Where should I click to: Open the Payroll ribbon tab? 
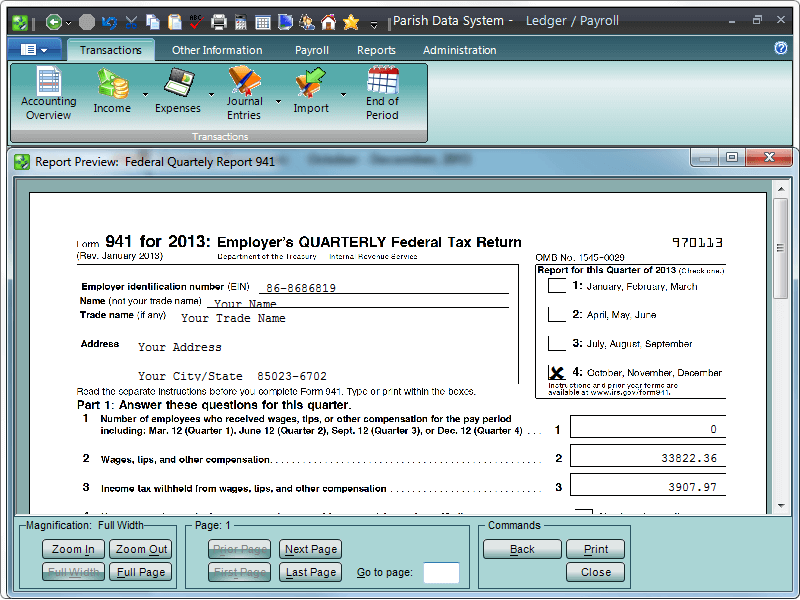coord(312,50)
